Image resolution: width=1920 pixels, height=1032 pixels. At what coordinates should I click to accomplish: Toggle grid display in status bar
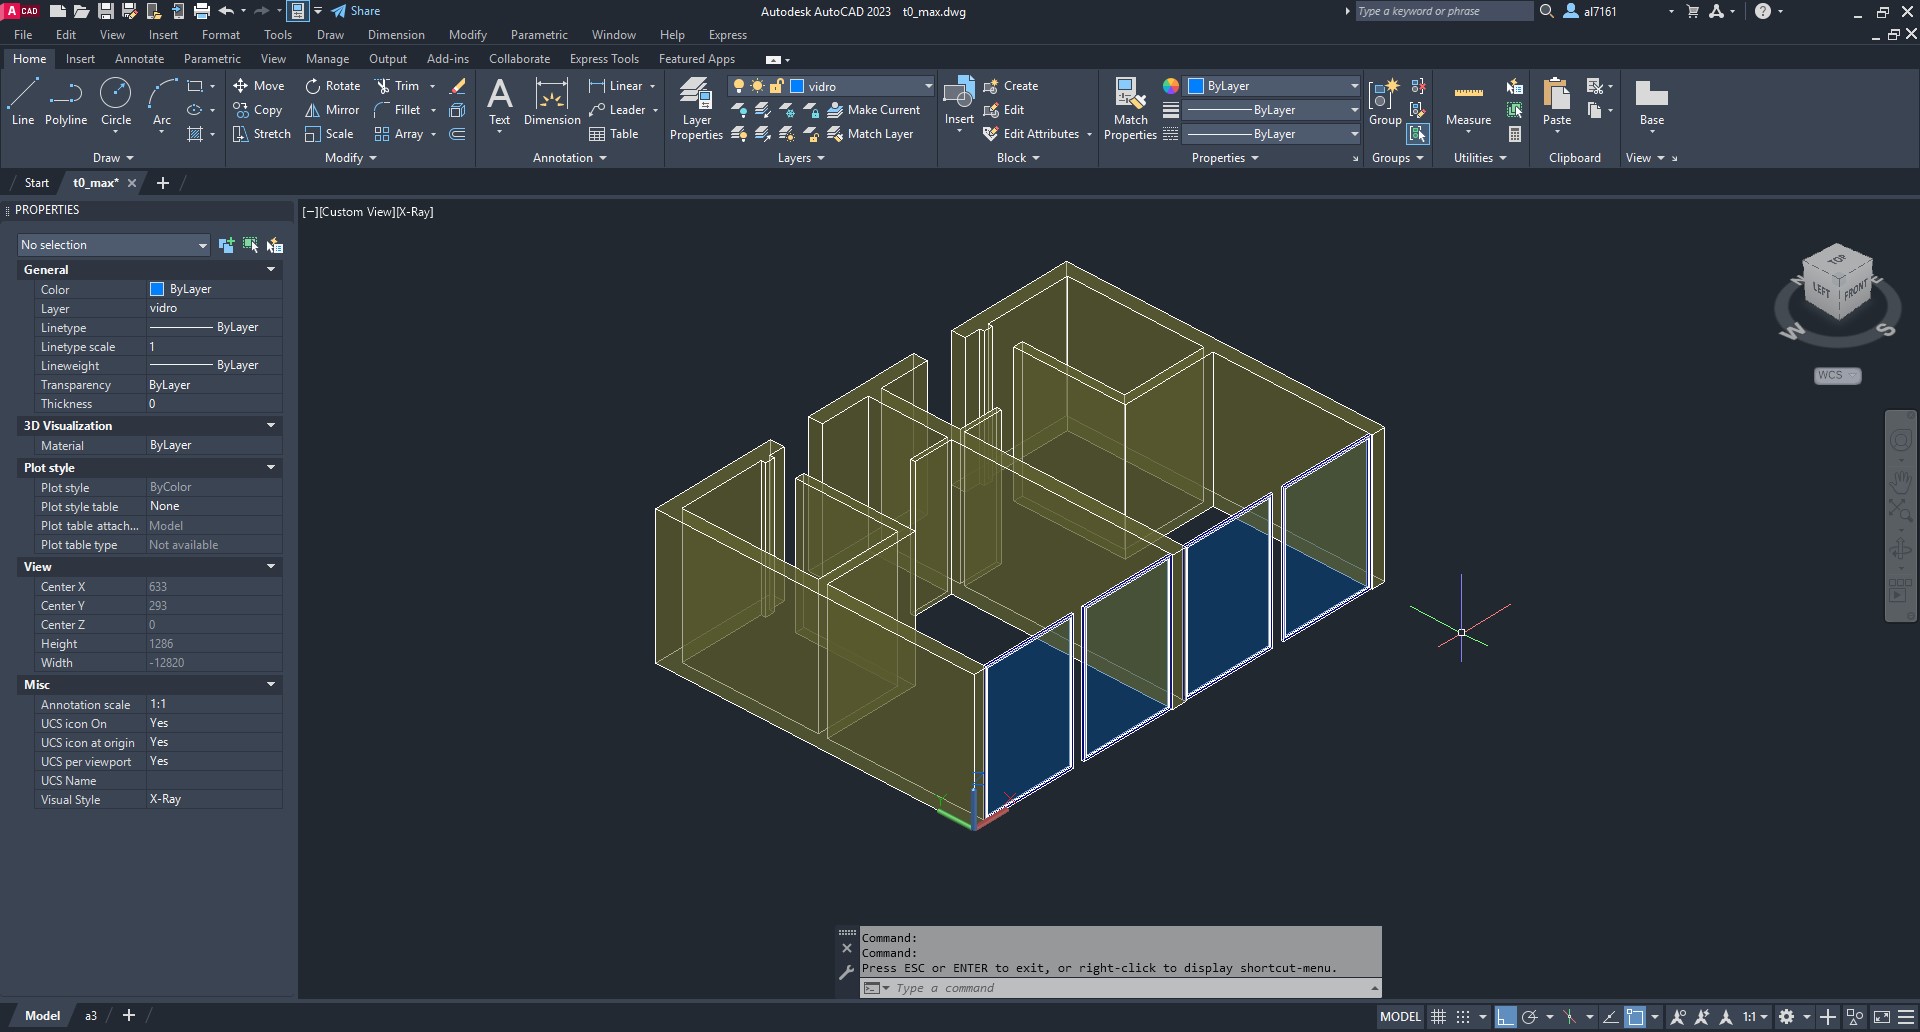pos(1438,1017)
